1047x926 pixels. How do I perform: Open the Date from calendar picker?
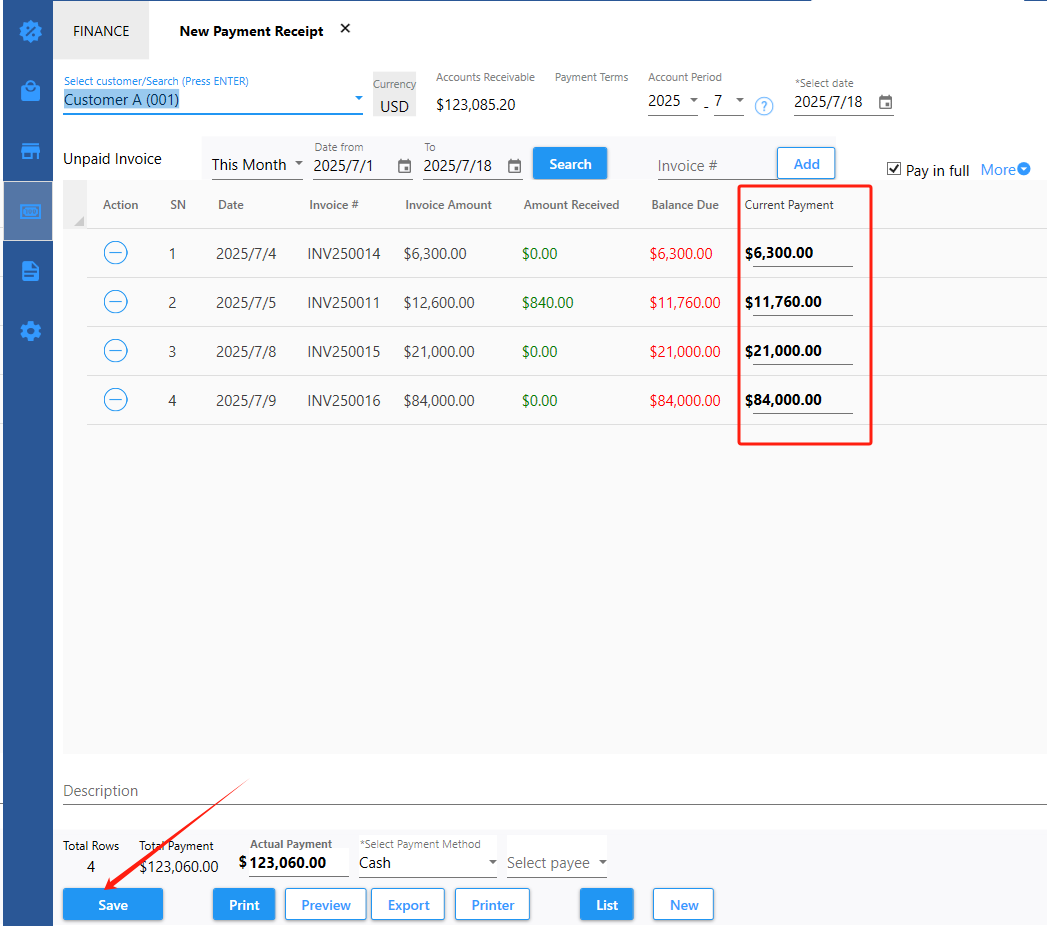tap(404, 166)
